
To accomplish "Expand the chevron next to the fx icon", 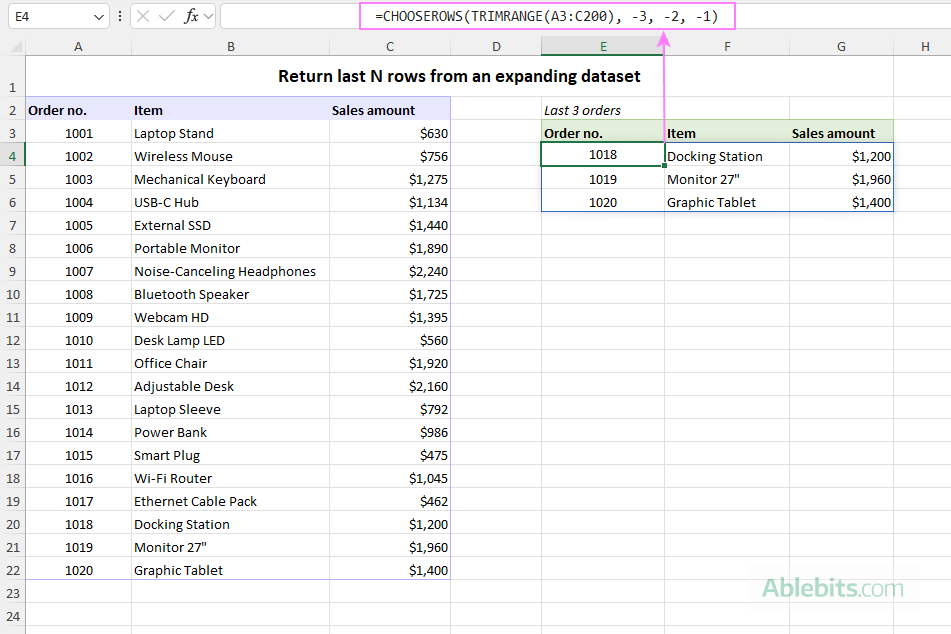I will click(208, 15).
